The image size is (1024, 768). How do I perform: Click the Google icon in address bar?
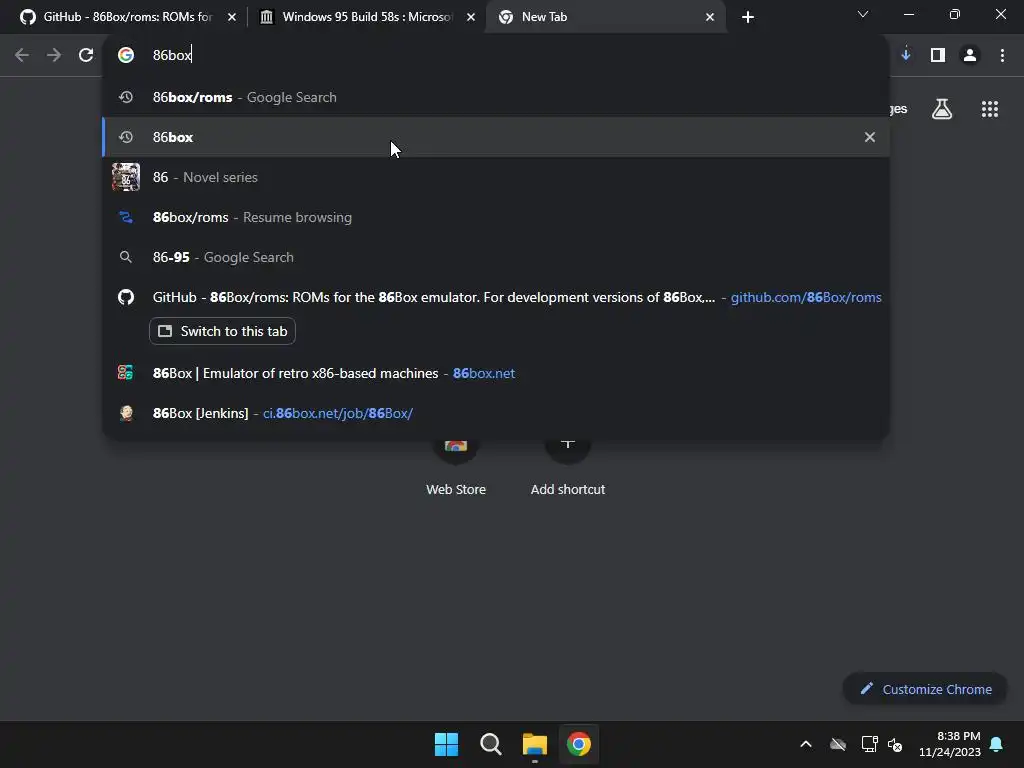click(125, 56)
